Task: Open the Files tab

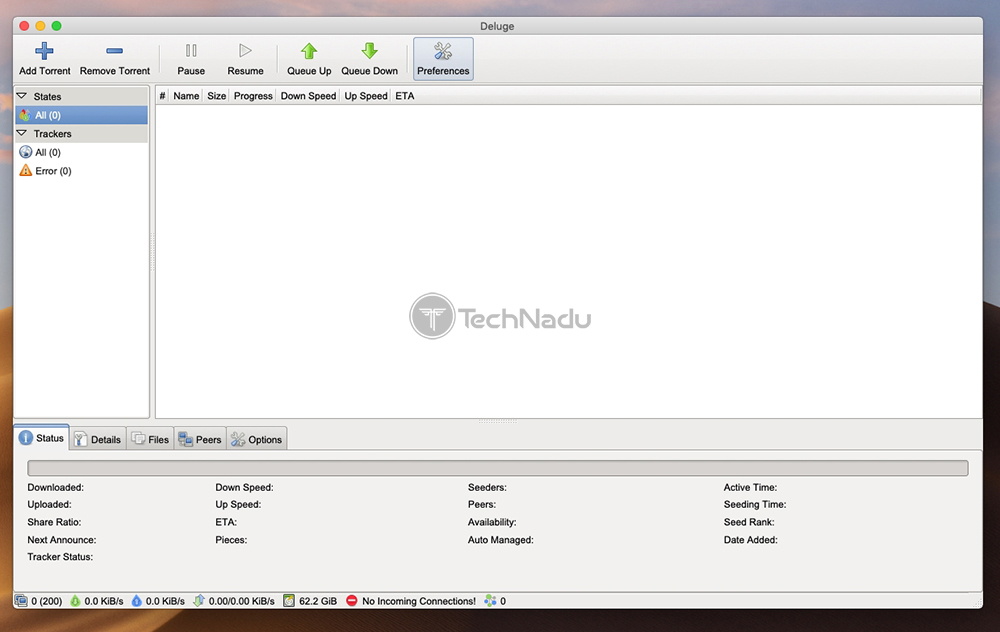Action: click(x=151, y=439)
